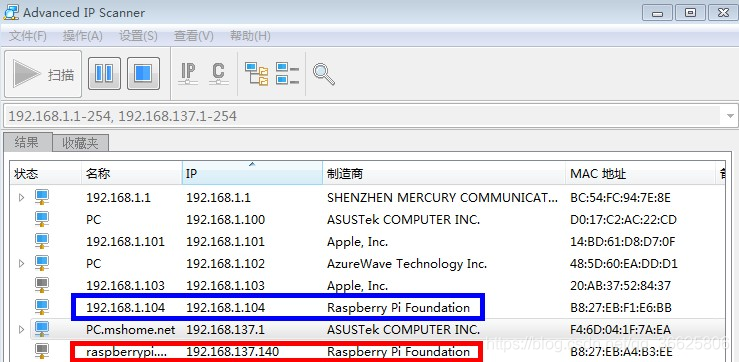Click computer icon of 192.168.1.104 row
Screen dimensions: 739x362
42,307
